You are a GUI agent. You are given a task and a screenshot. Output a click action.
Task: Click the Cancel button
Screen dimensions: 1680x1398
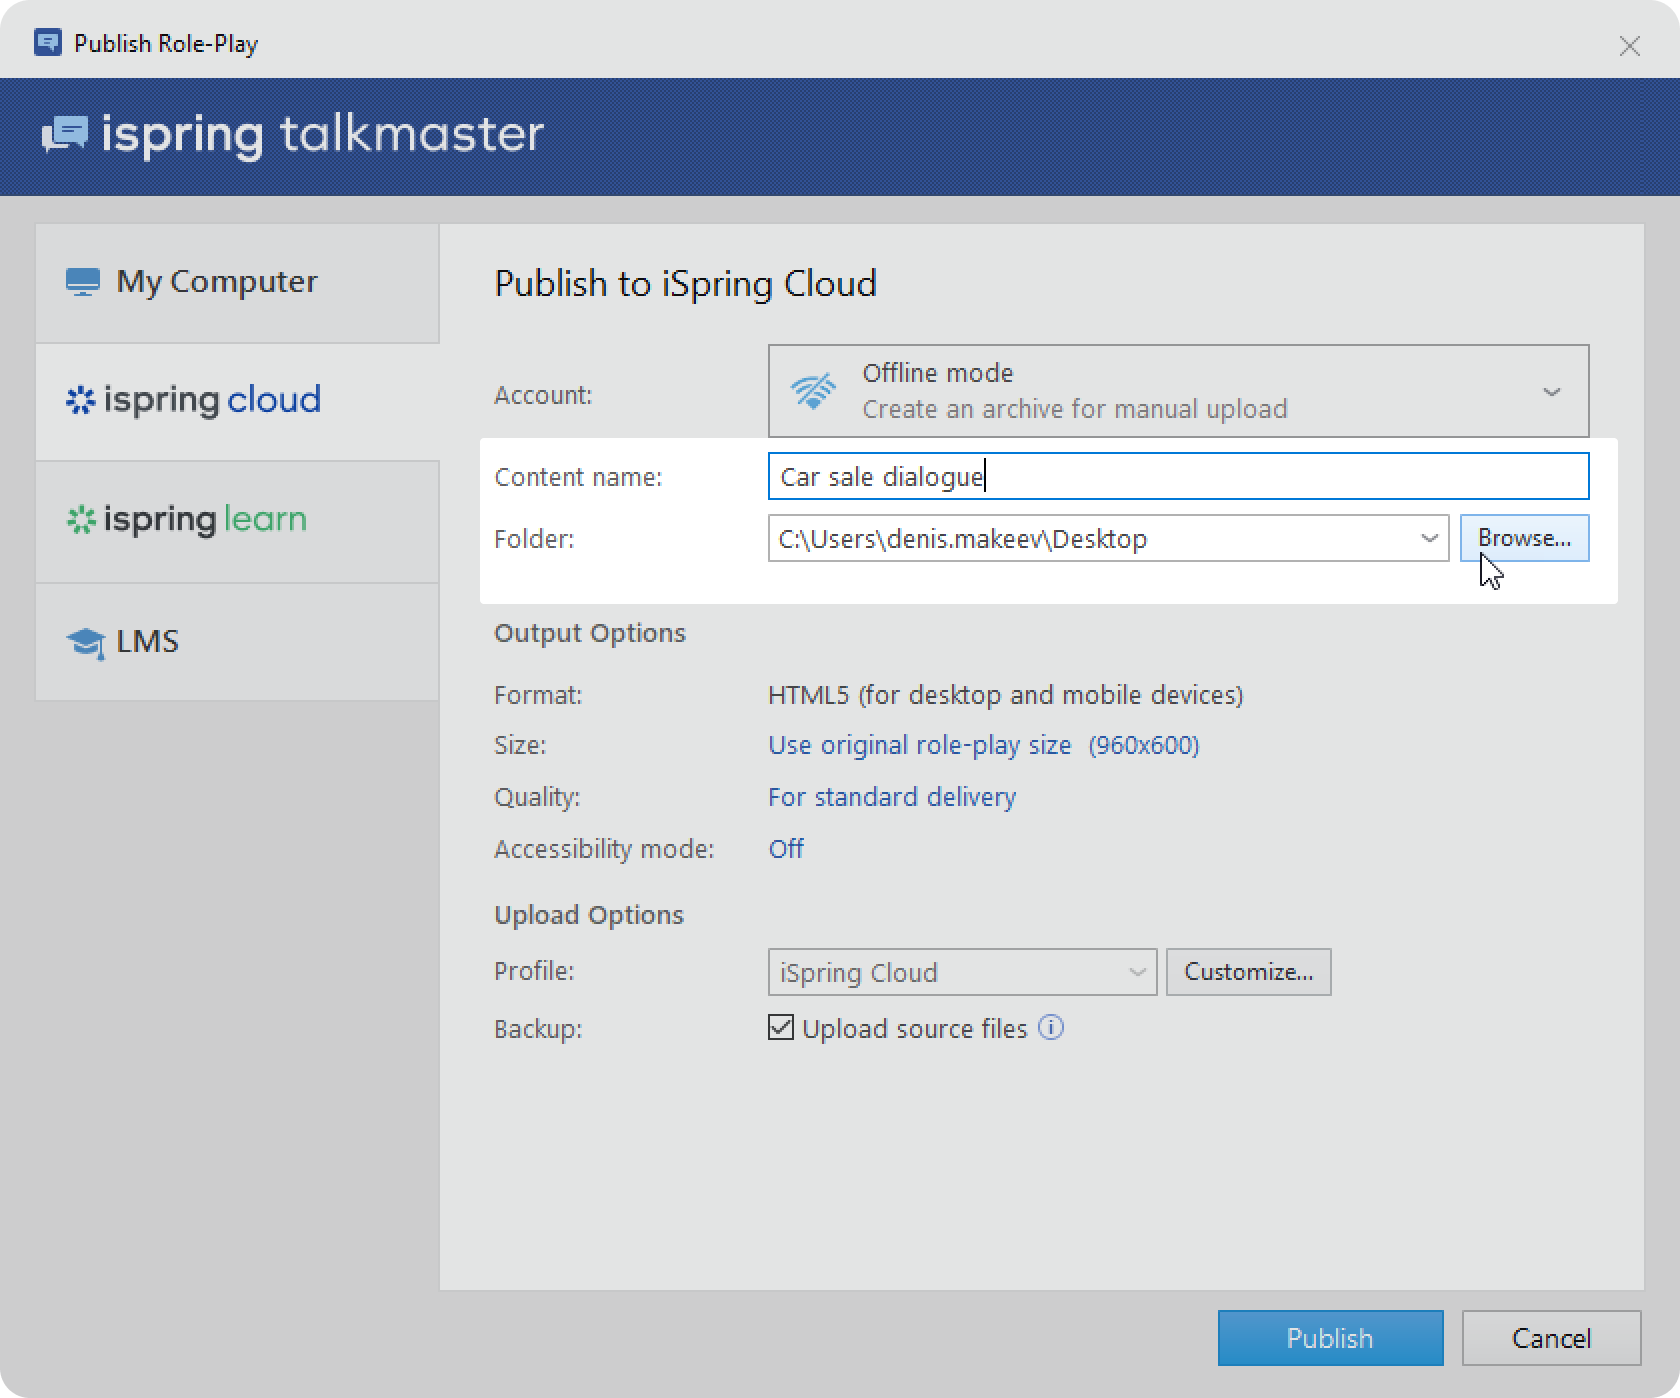[x=1551, y=1338]
